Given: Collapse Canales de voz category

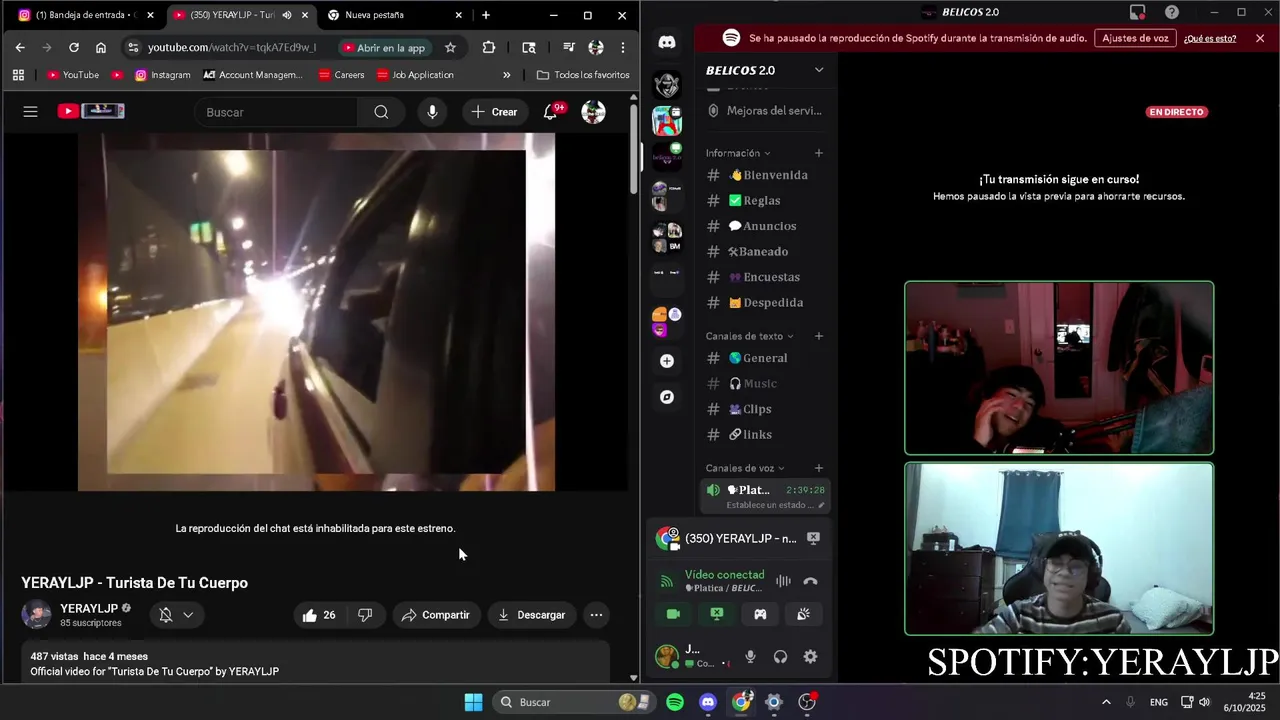Looking at the screenshot, I should coord(745,468).
